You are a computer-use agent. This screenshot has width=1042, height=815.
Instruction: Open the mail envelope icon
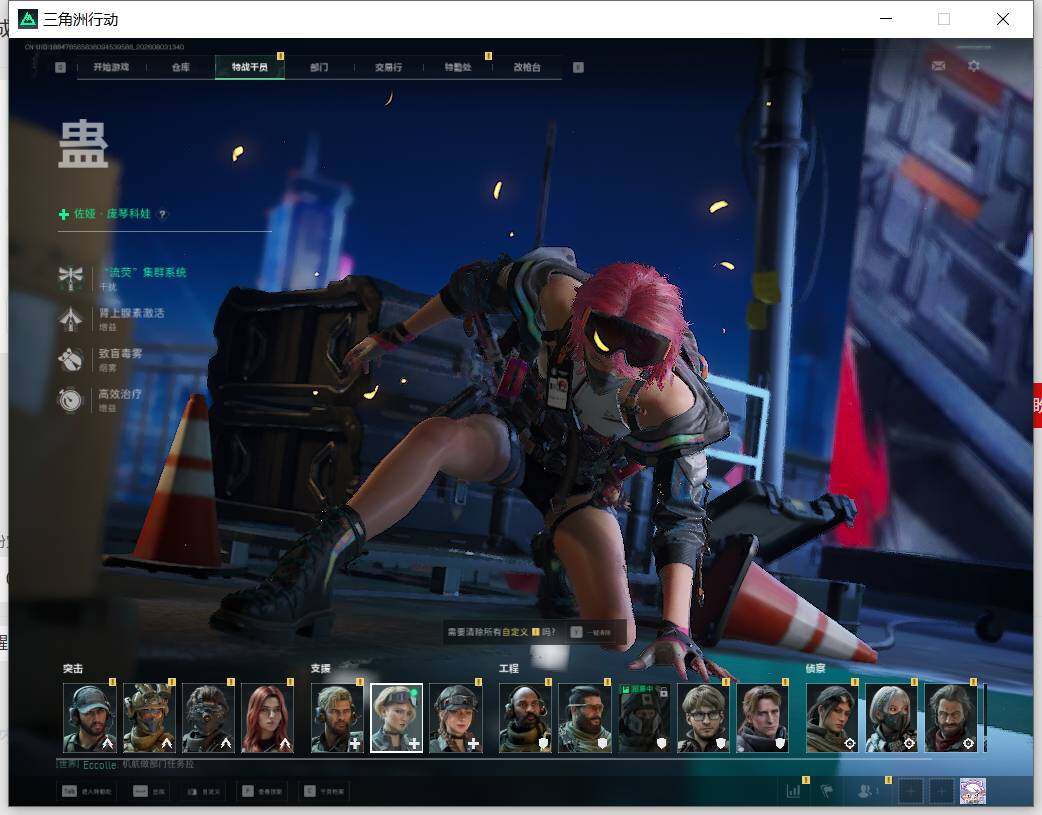(938, 66)
